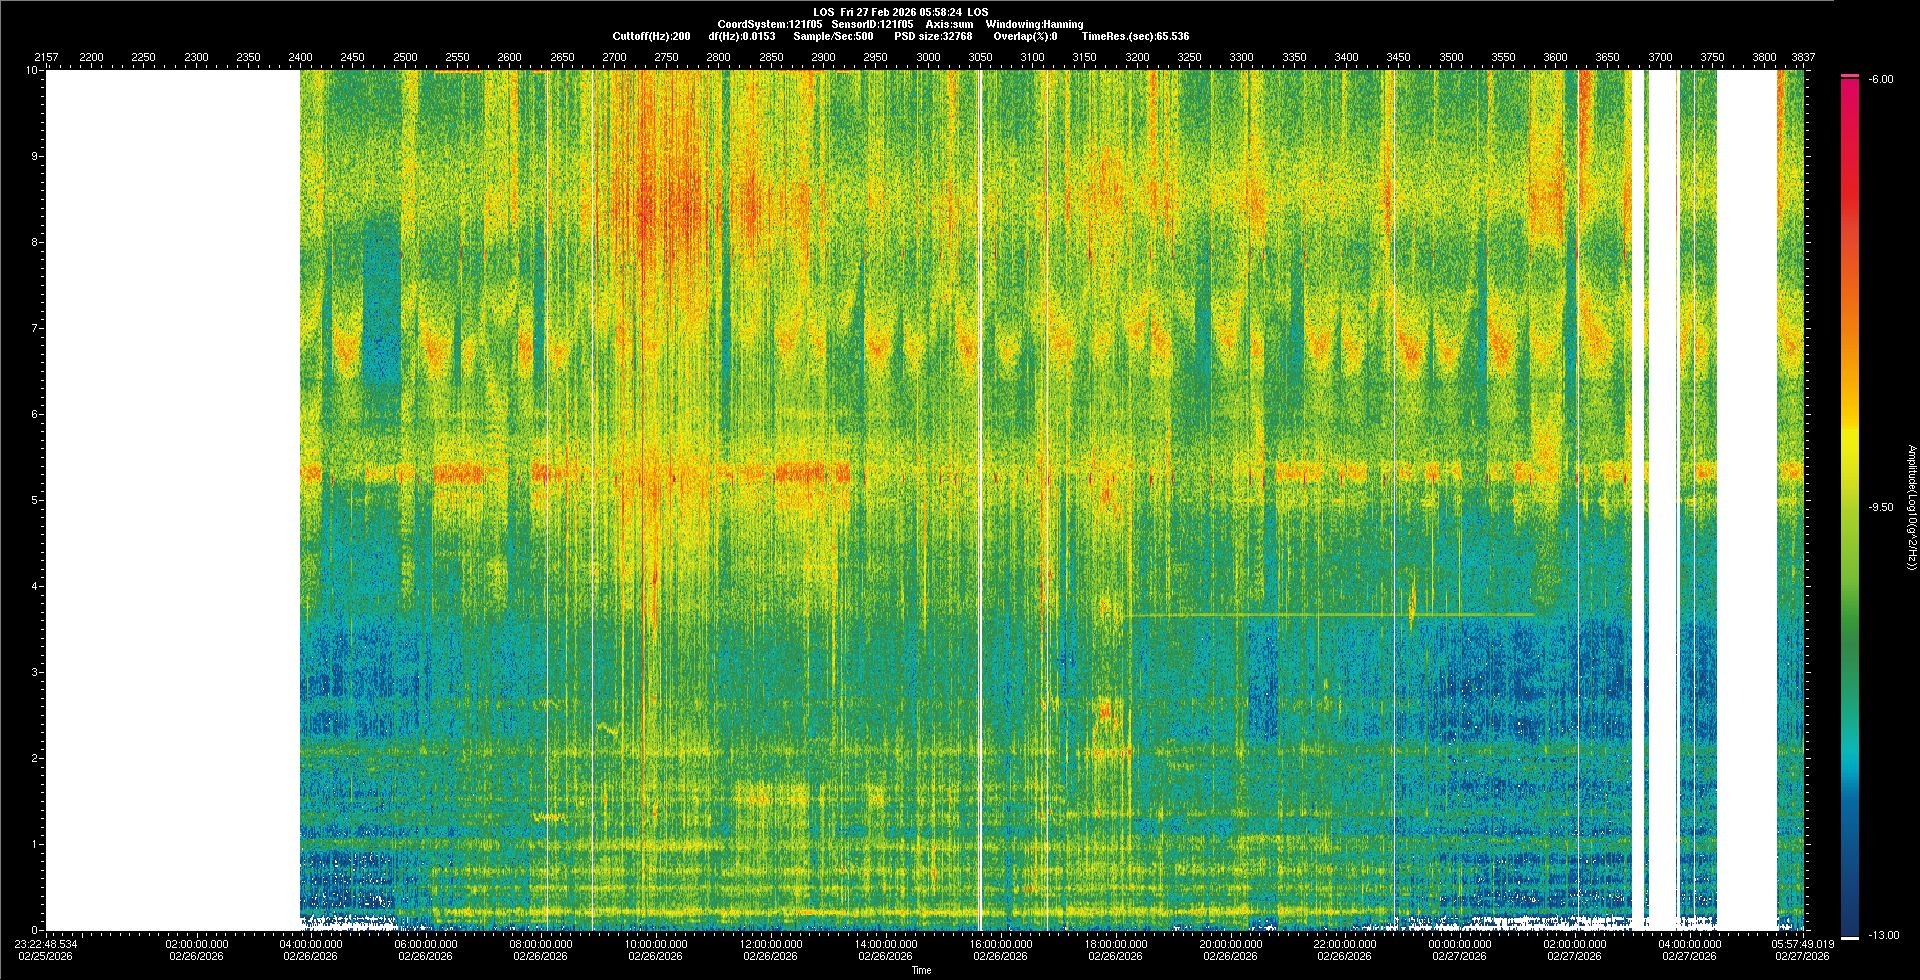The height and width of the screenshot is (980, 1920).
Task: Click the TimeRes.(sec):65.536 parameter text
Action: (x=1135, y=36)
